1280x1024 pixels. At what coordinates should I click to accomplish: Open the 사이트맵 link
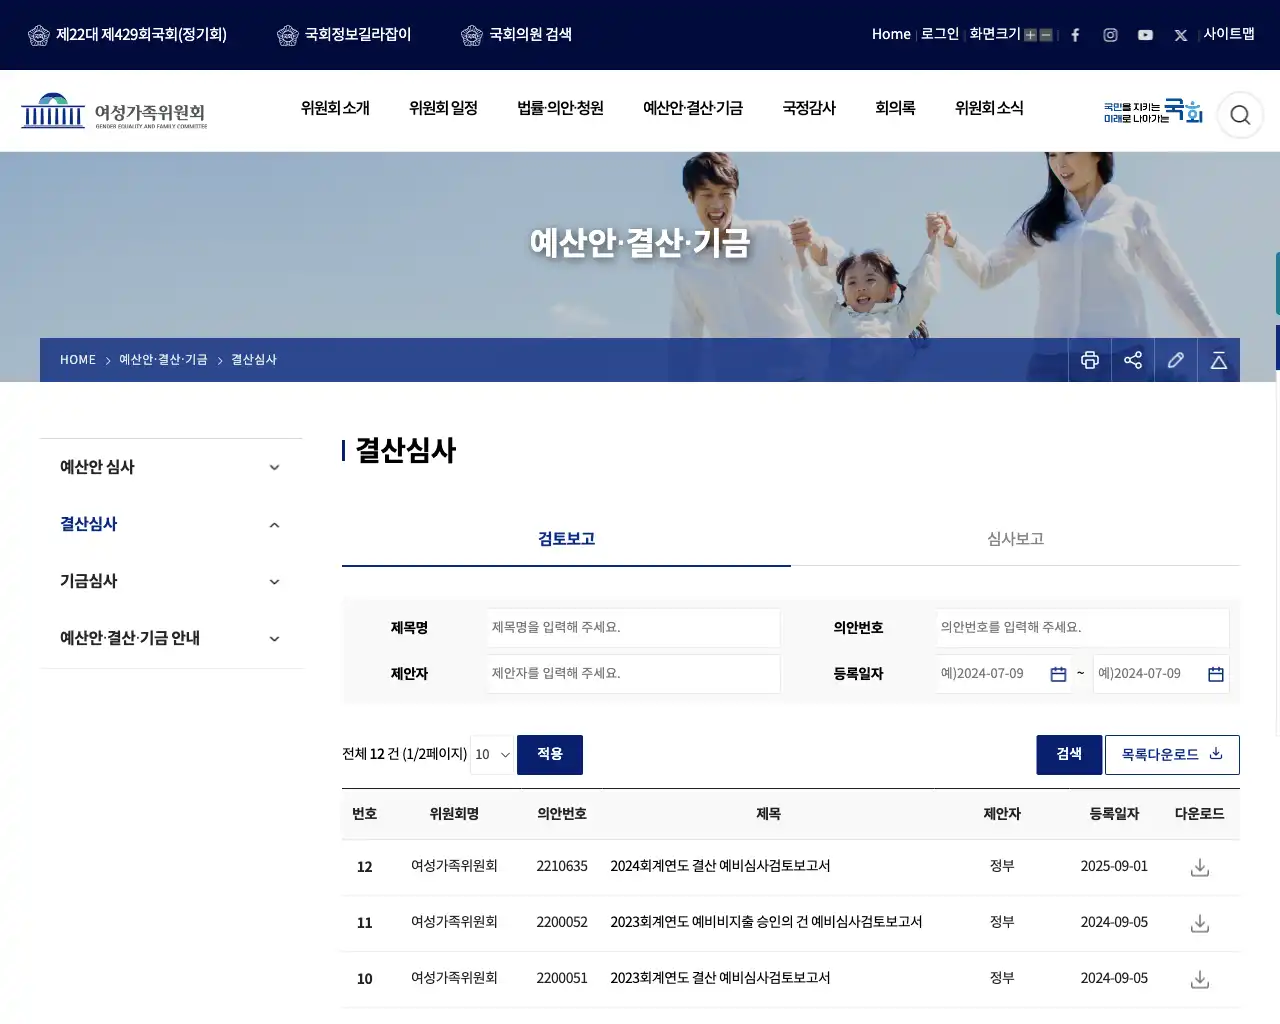click(1229, 34)
